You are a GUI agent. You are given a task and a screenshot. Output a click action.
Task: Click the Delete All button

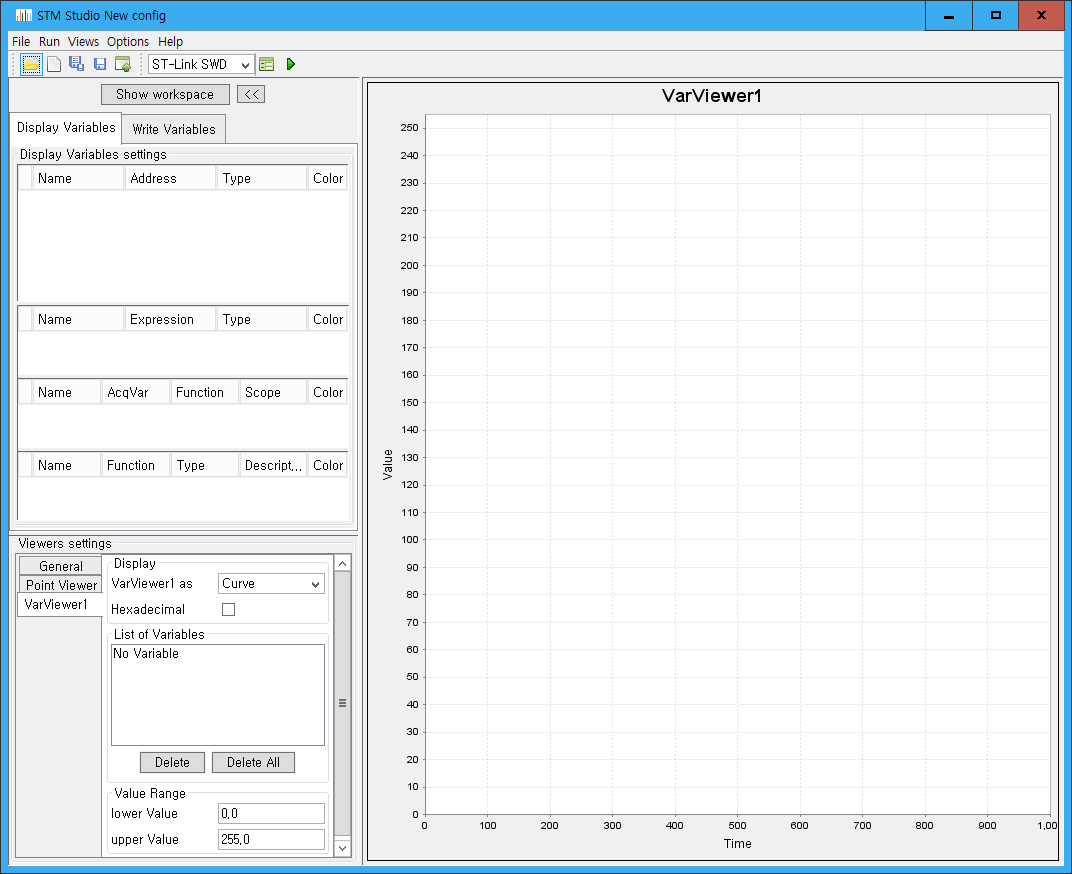click(253, 763)
